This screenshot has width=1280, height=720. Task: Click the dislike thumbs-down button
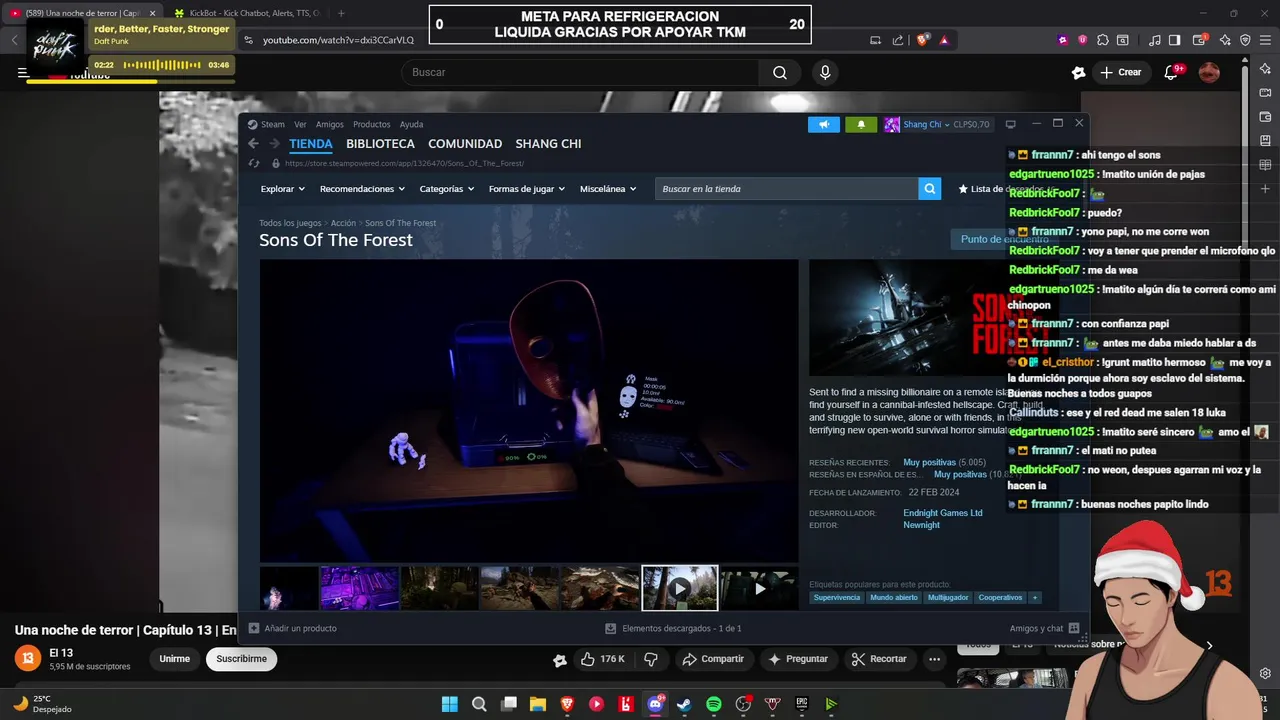(651, 659)
